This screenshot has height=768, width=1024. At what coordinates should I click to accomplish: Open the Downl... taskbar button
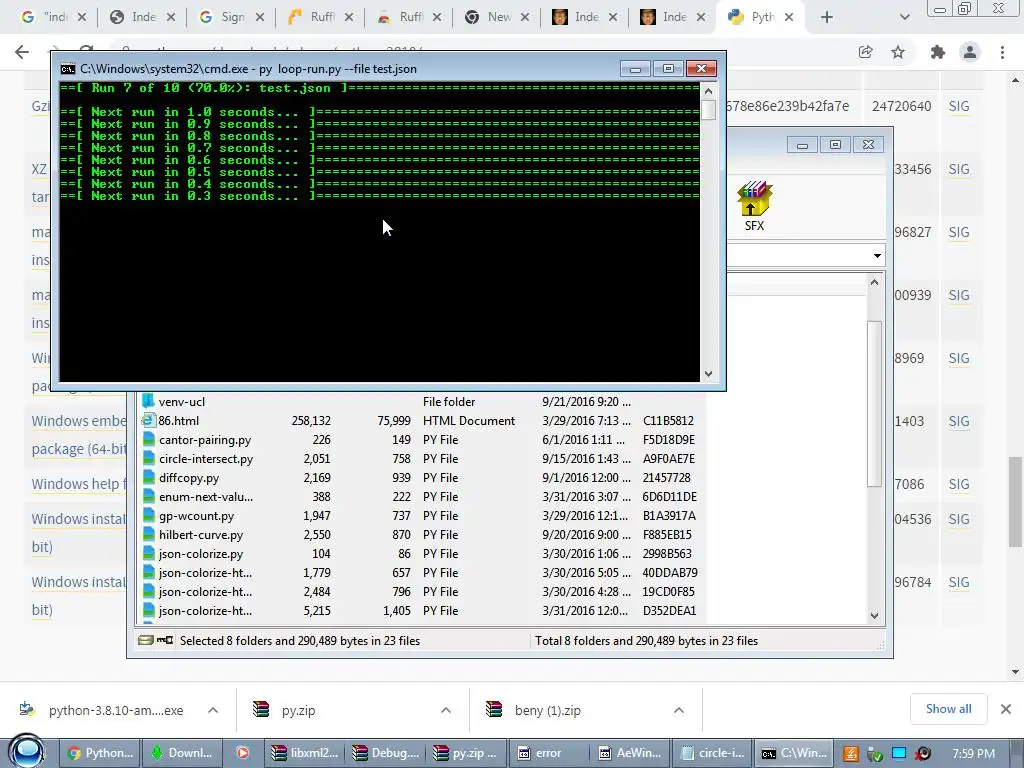pyautogui.click(x=182, y=753)
